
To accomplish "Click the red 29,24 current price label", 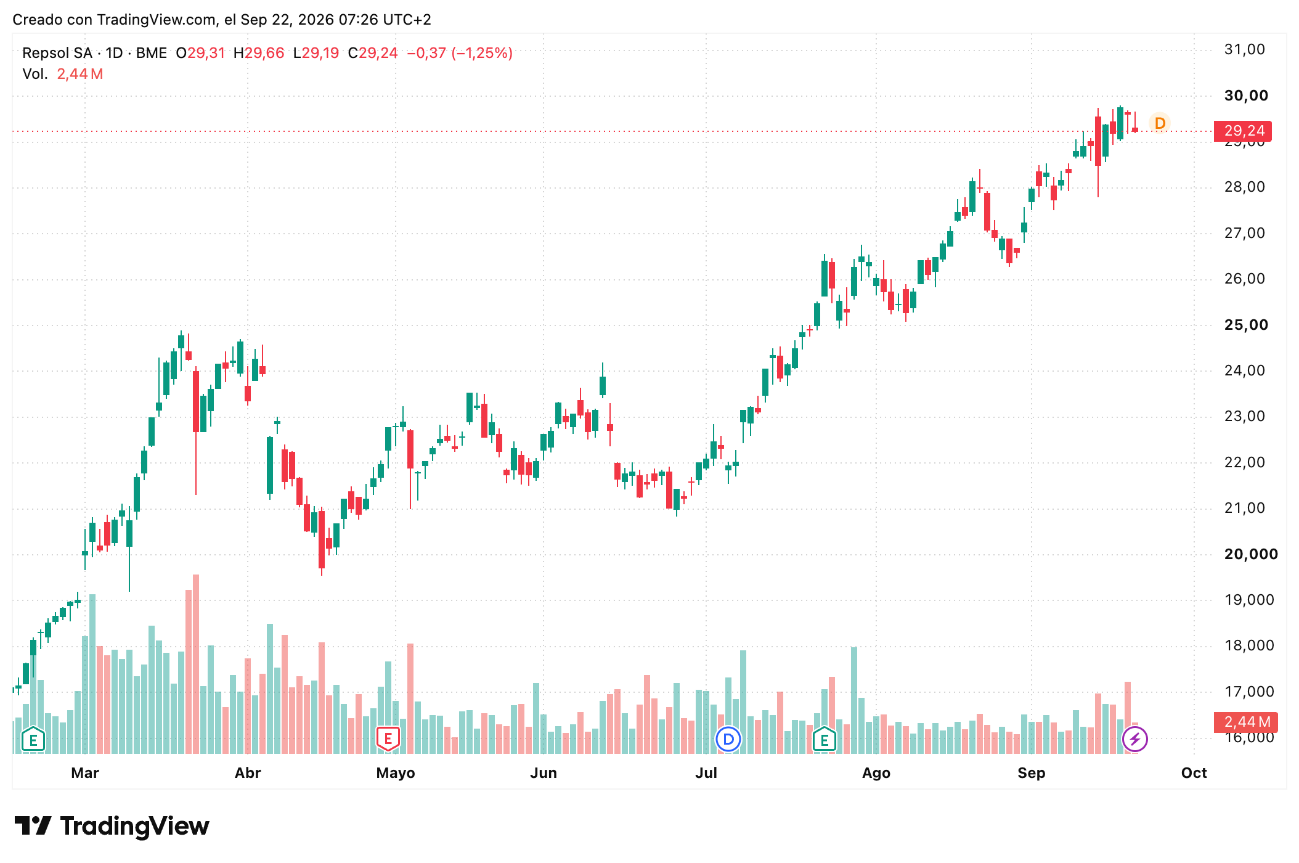I will click(1242, 131).
